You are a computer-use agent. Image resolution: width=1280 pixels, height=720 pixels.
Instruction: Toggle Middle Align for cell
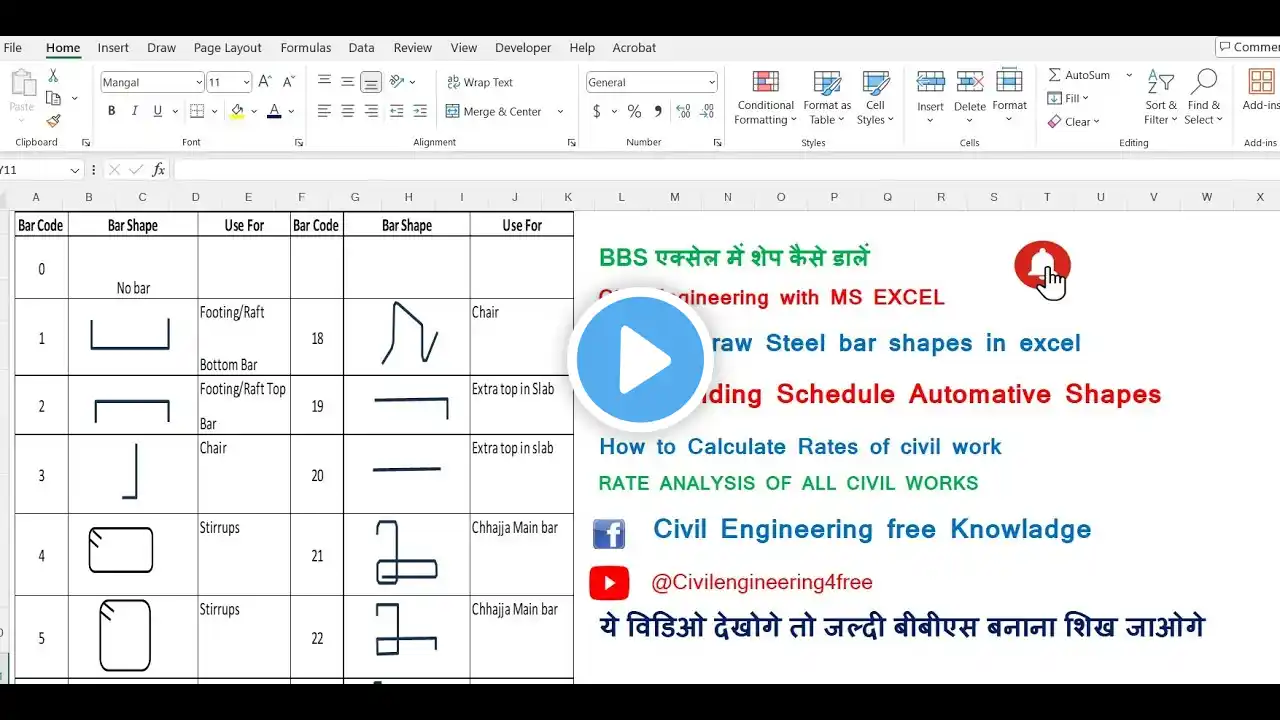pyautogui.click(x=347, y=82)
